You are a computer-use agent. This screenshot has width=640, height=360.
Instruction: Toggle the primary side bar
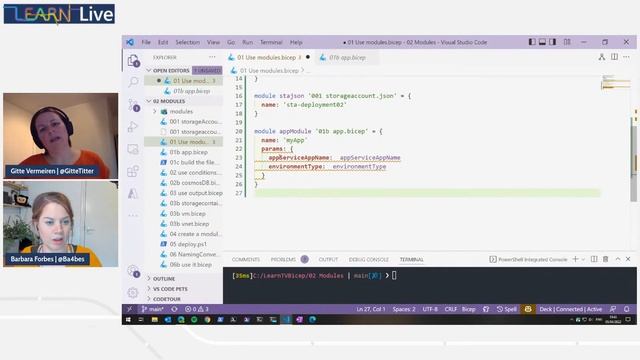click(x=532, y=42)
